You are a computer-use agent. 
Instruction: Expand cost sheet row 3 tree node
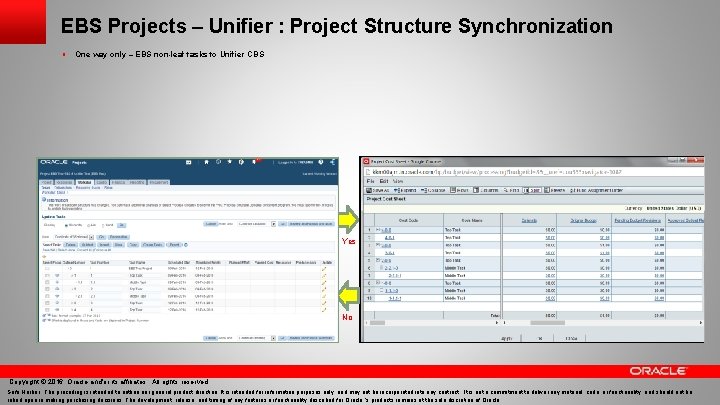[378, 245]
